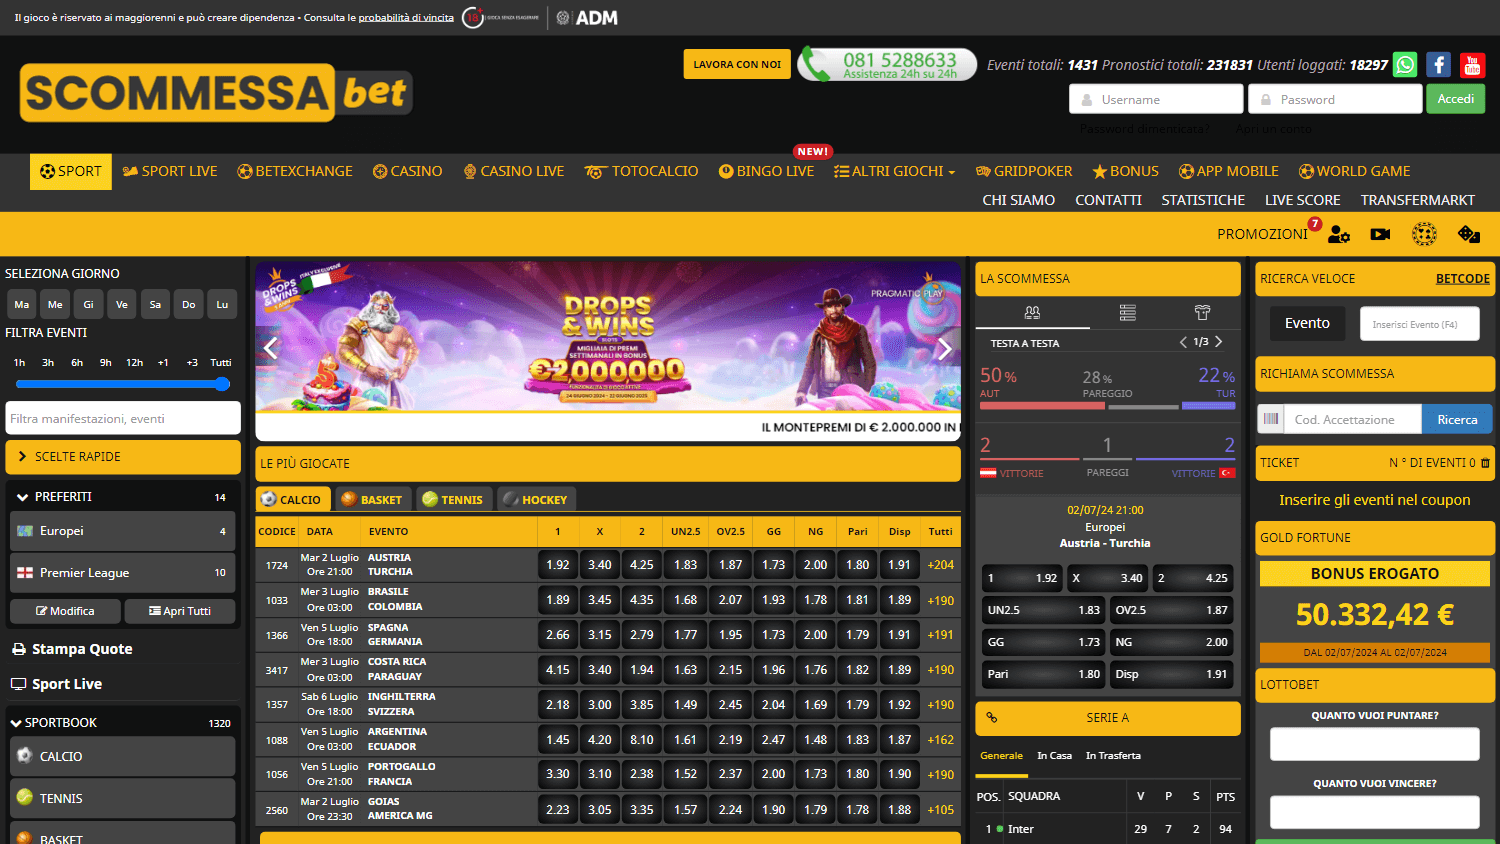
Task: Click Modifica favorites button
Action: pyautogui.click(x=65, y=611)
